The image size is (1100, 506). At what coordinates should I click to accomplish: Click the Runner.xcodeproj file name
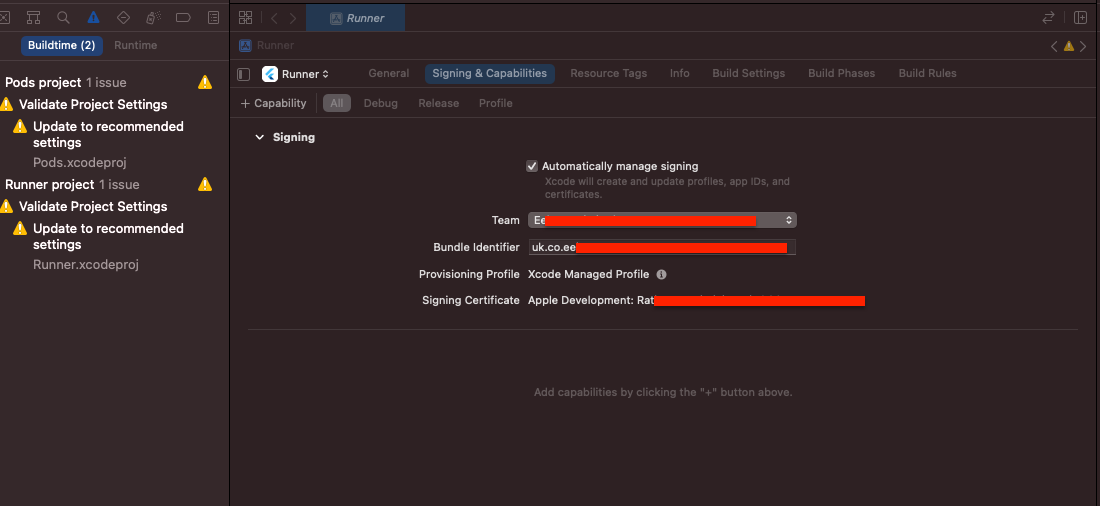click(x=86, y=265)
